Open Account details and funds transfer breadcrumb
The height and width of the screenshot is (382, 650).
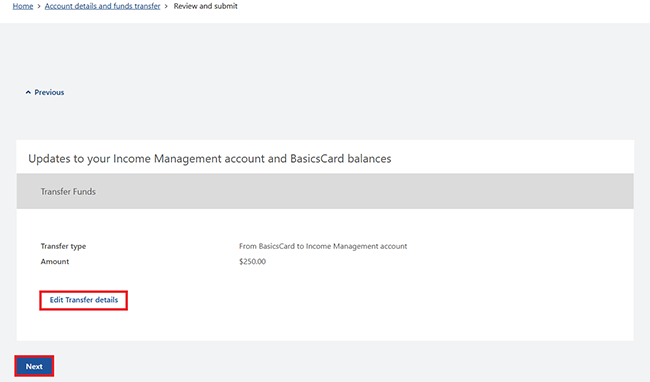(x=102, y=6)
